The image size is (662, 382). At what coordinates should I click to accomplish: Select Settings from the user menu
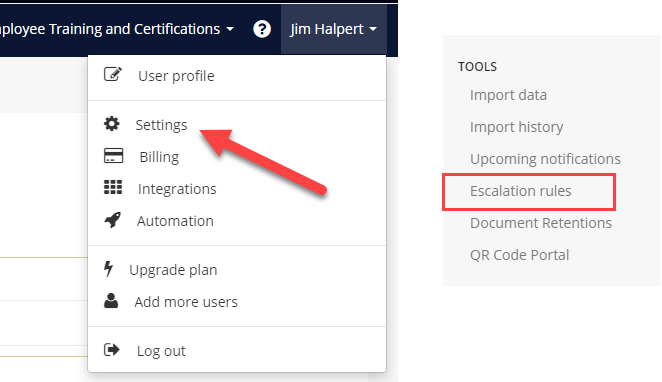coord(161,125)
